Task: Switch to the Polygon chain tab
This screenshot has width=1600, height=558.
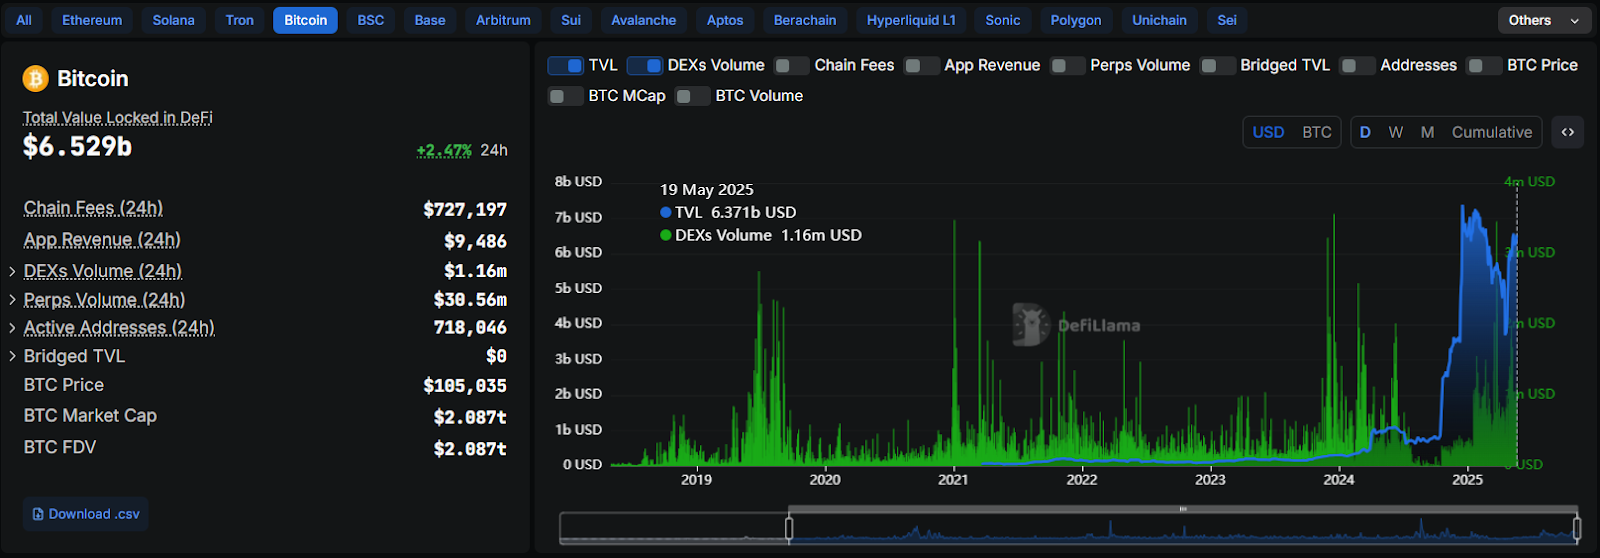Action: pyautogui.click(x=1076, y=20)
